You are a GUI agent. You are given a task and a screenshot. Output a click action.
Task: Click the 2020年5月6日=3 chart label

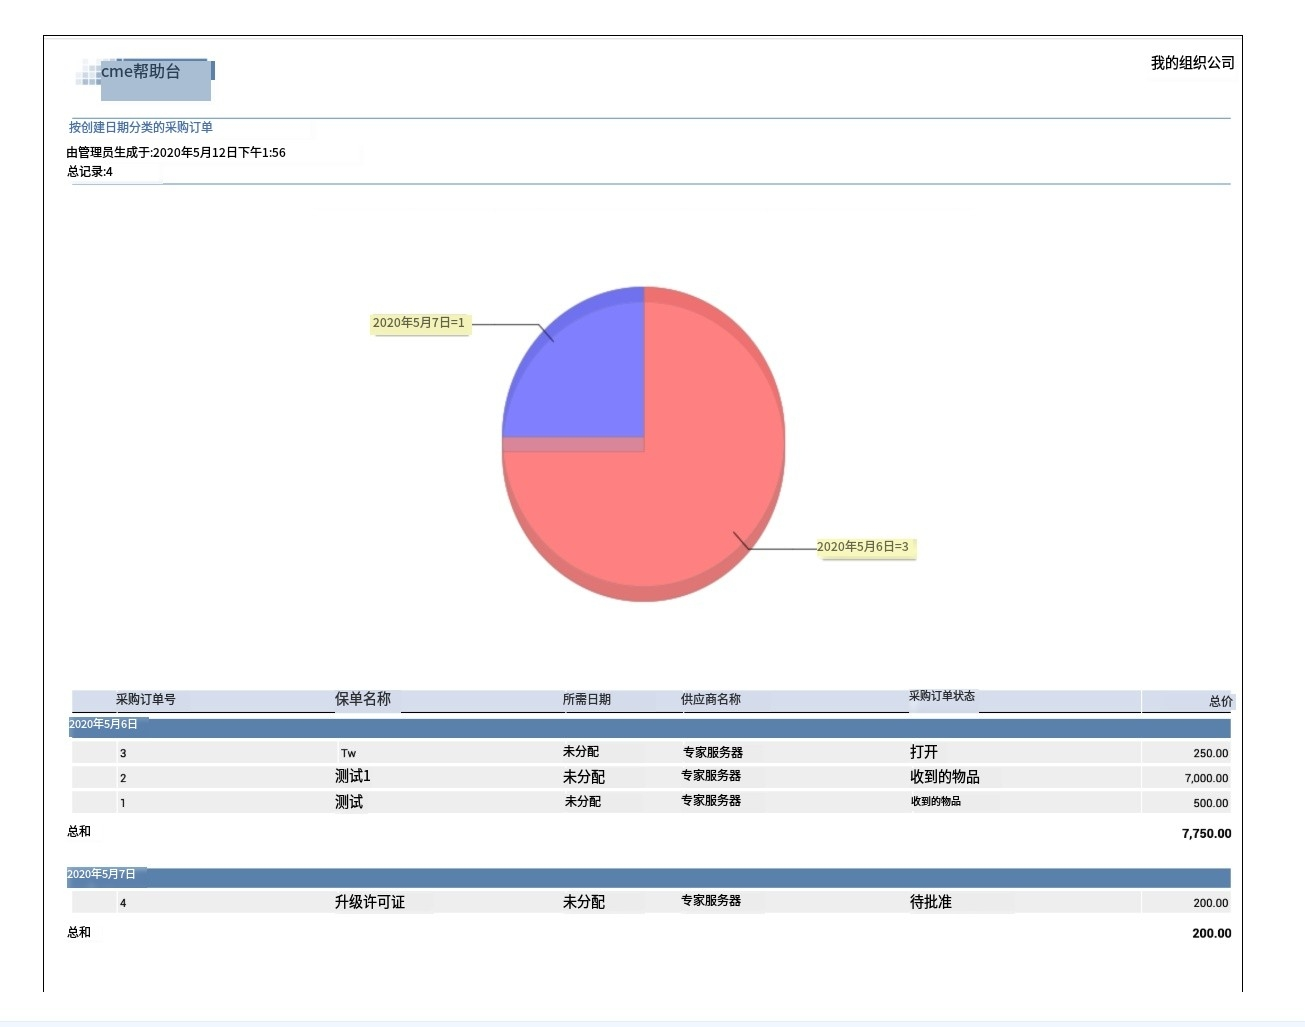click(863, 547)
